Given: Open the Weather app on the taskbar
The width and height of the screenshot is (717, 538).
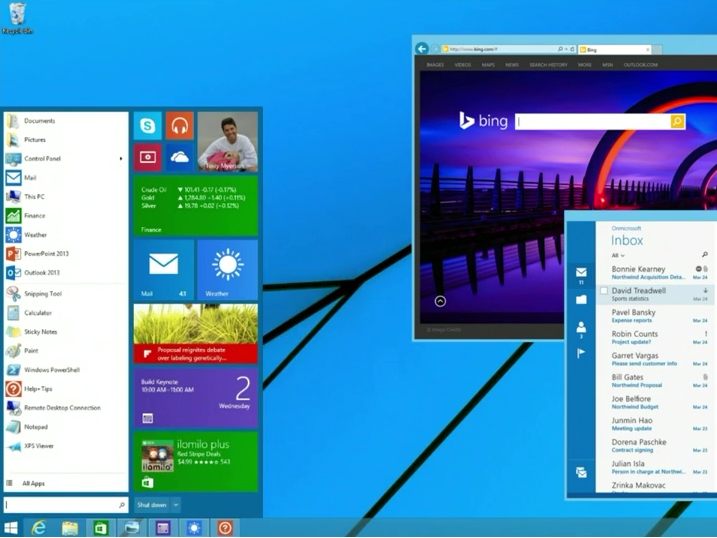Looking at the screenshot, I should click(194, 528).
